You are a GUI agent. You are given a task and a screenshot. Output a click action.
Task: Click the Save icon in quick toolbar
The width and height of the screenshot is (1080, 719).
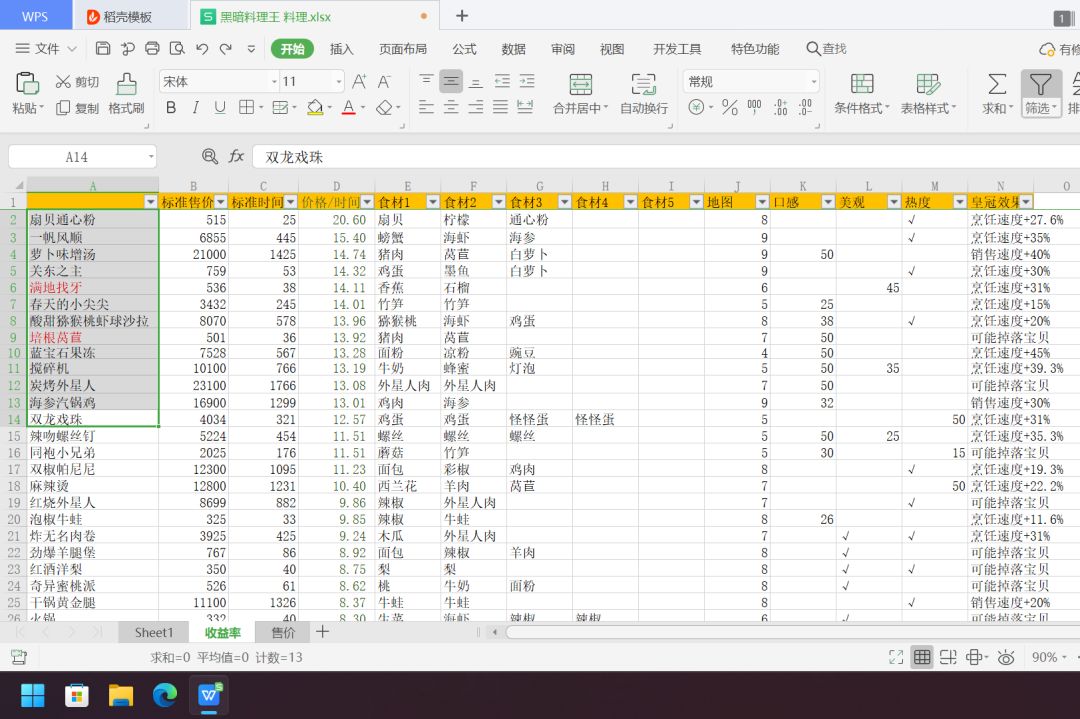click(103, 48)
